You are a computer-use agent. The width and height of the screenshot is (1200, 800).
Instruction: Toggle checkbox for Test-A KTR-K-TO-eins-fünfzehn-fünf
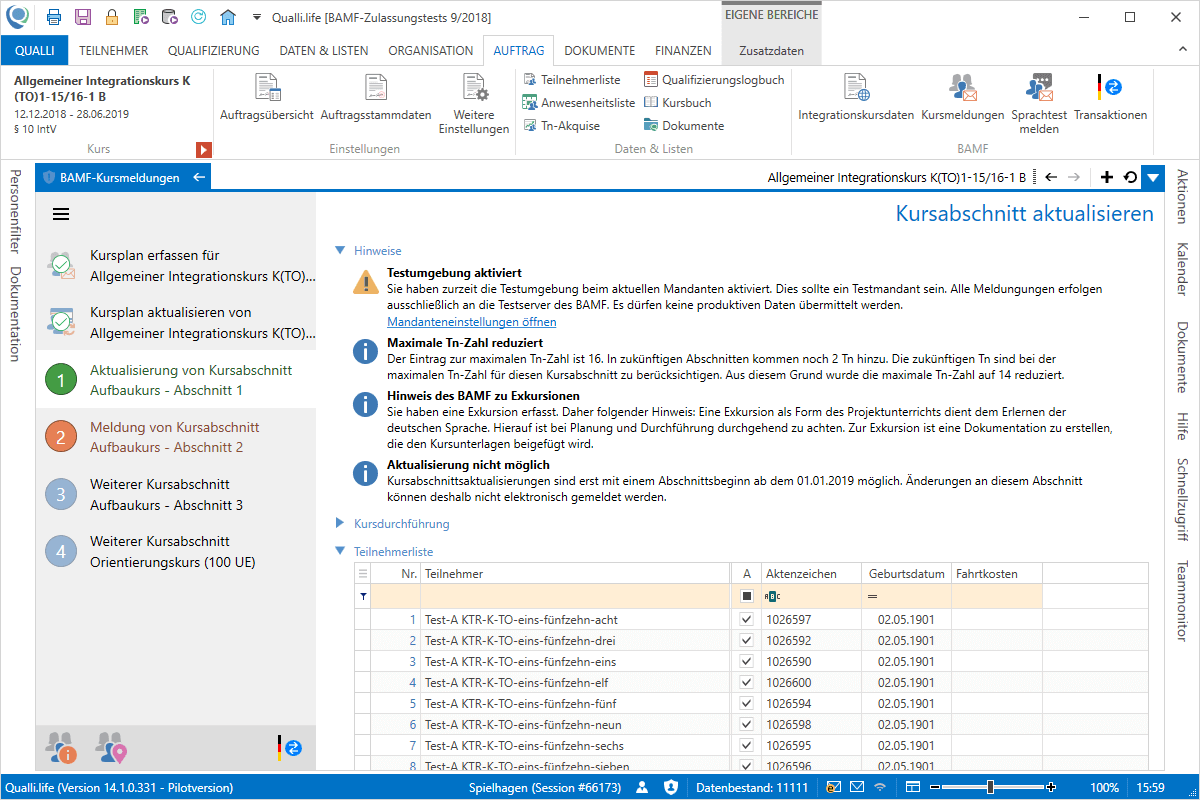[746, 704]
